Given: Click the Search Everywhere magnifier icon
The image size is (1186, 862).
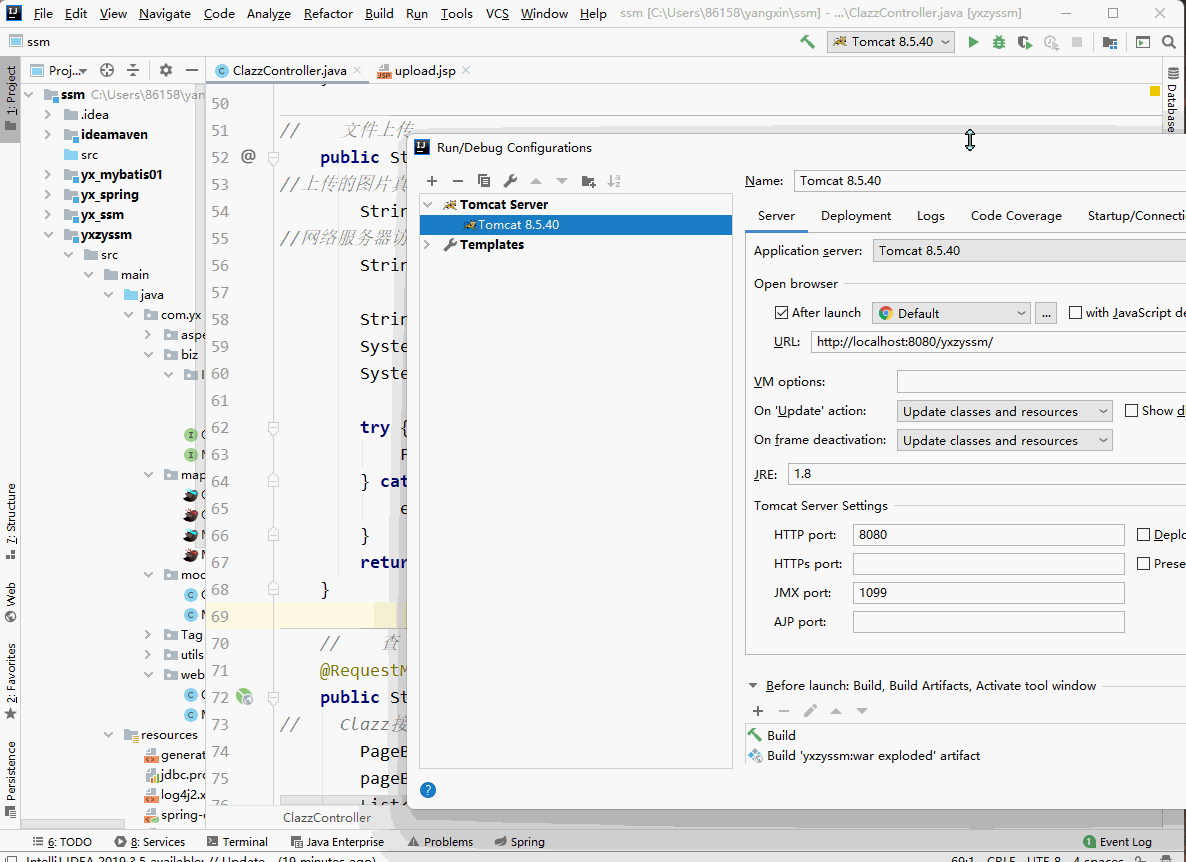Looking at the screenshot, I should click(x=1169, y=42).
